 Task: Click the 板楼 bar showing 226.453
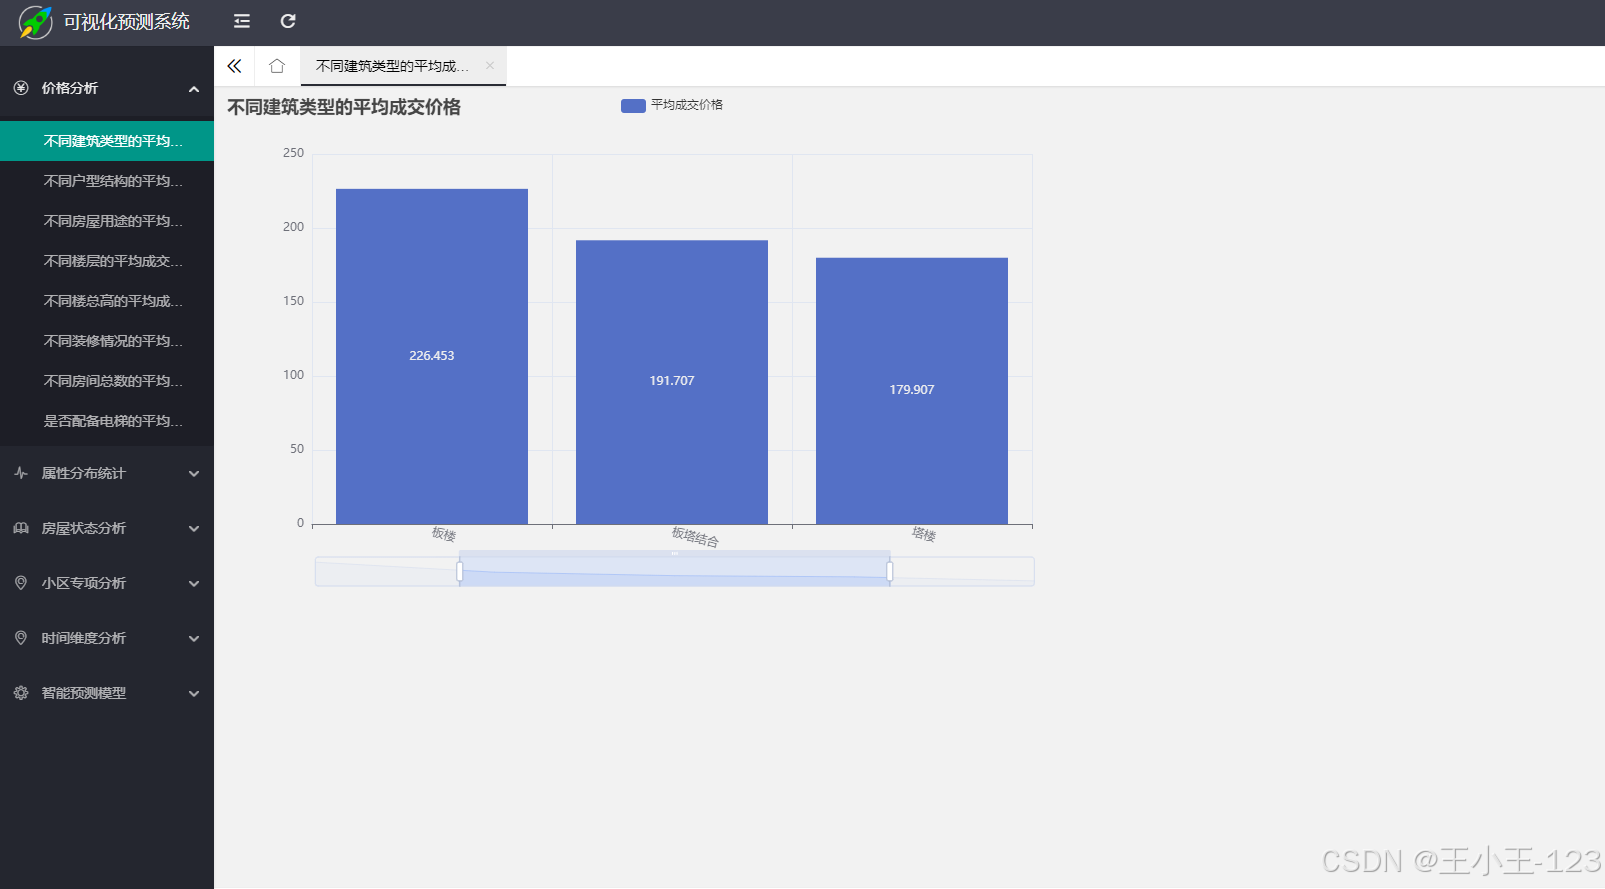click(x=432, y=356)
